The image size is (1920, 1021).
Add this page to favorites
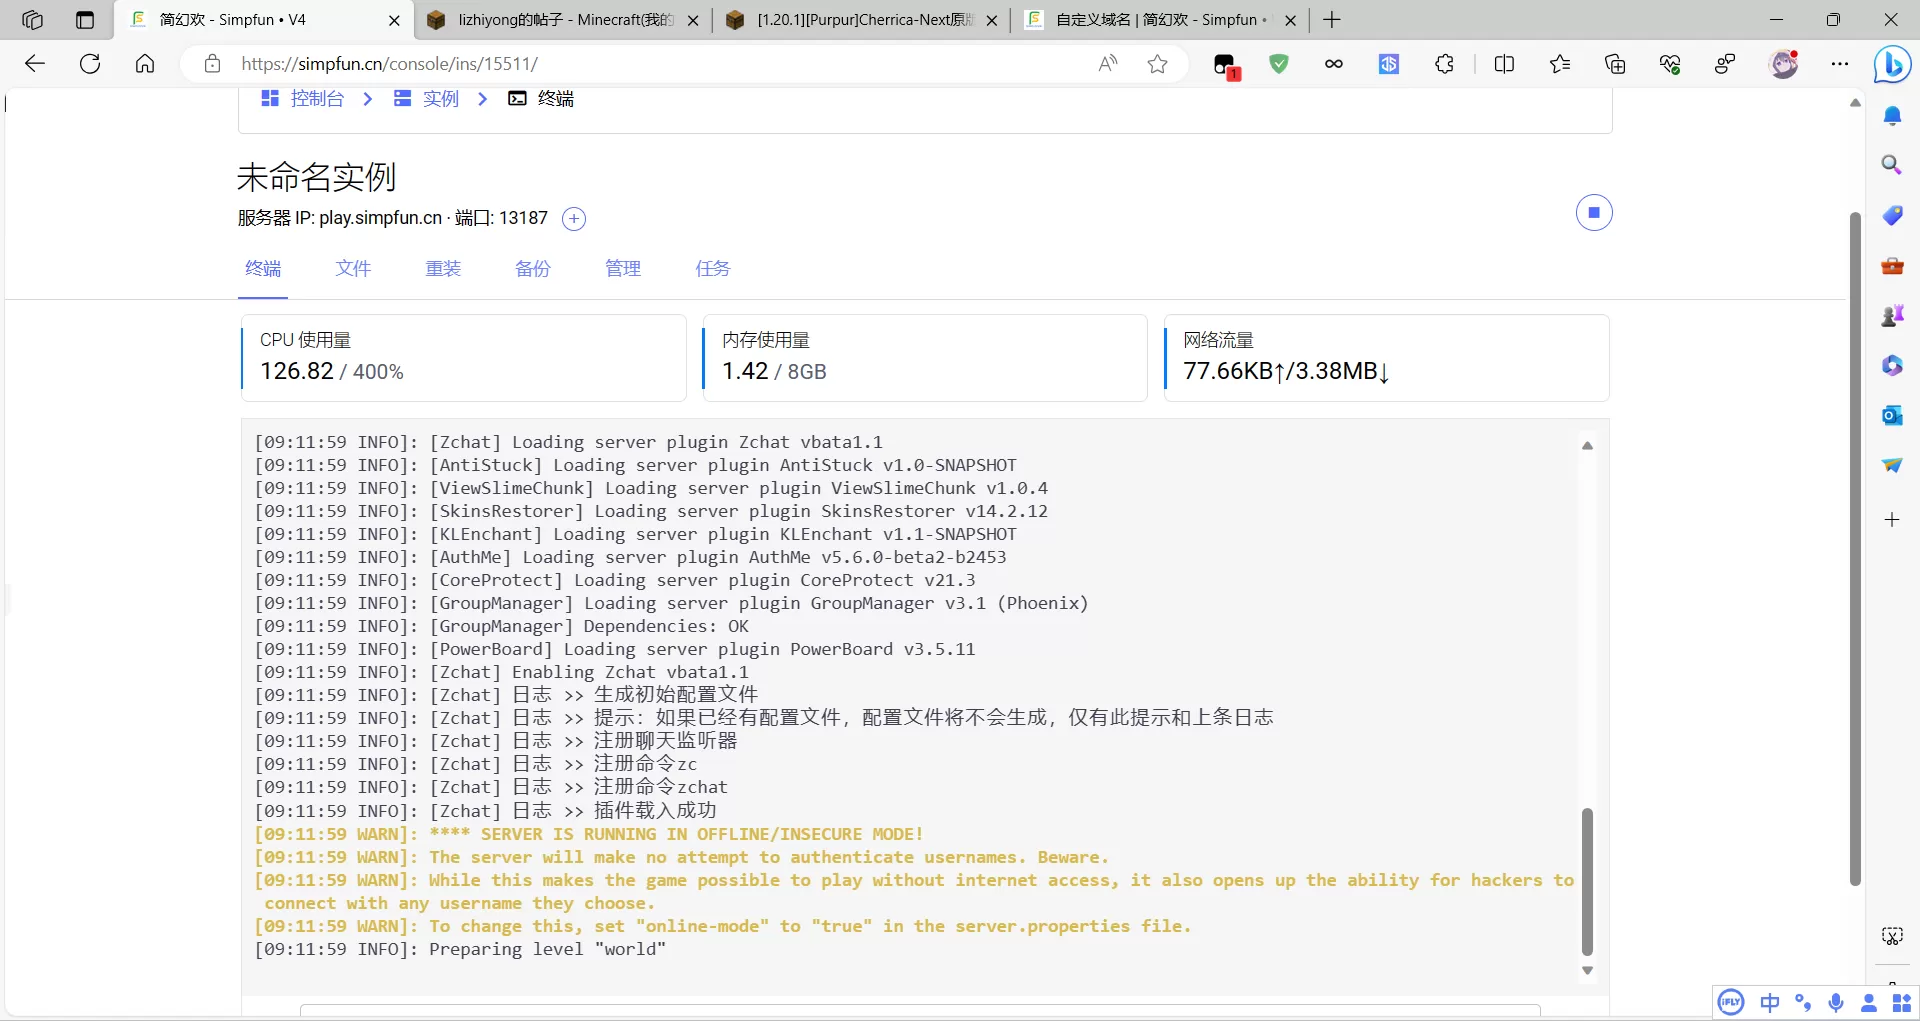pyautogui.click(x=1157, y=64)
